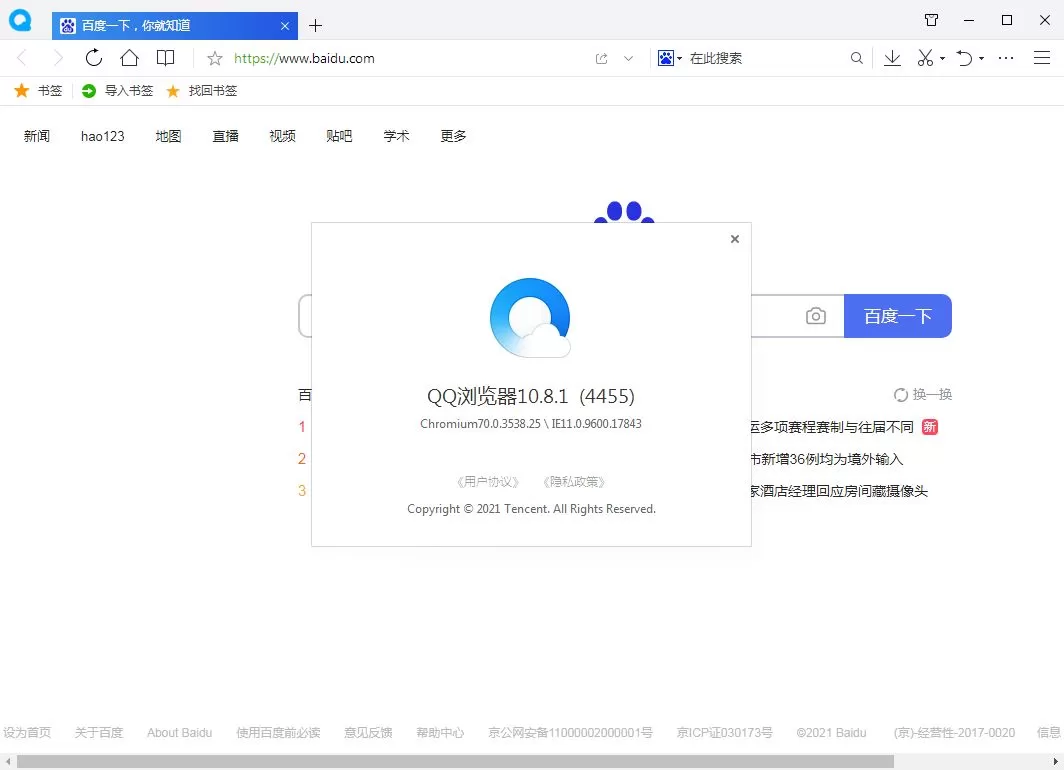Click the page search magnifier icon

856,58
